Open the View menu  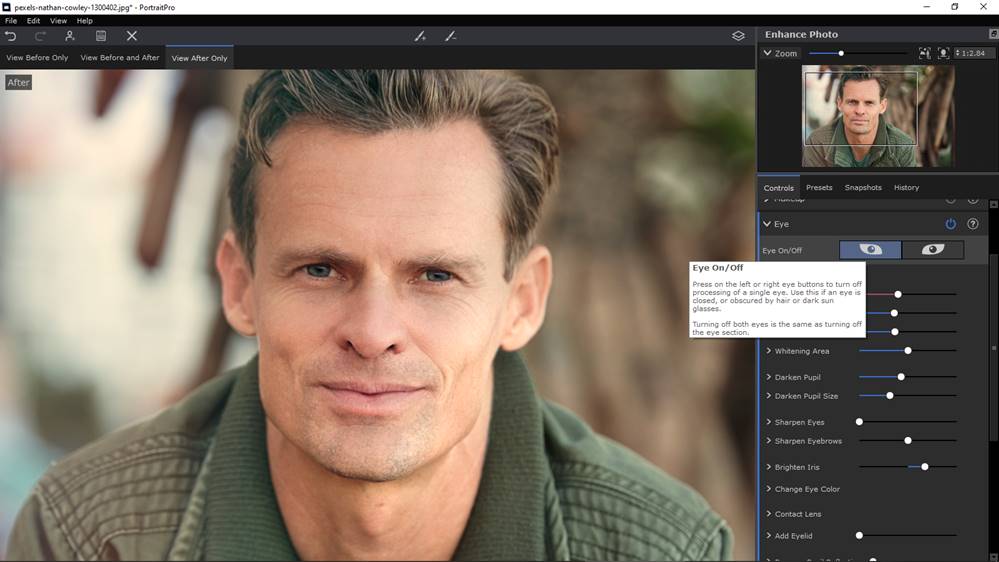pyautogui.click(x=58, y=20)
